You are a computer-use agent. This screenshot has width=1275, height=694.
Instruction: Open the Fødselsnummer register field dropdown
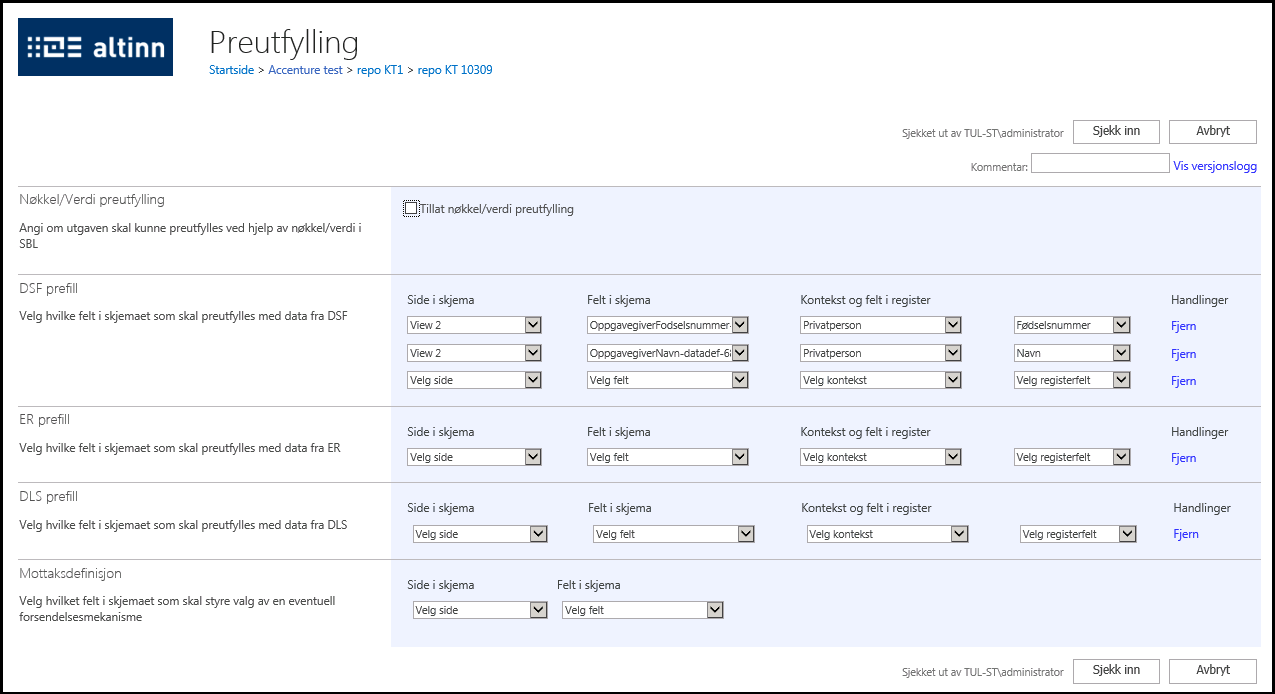click(1072, 325)
